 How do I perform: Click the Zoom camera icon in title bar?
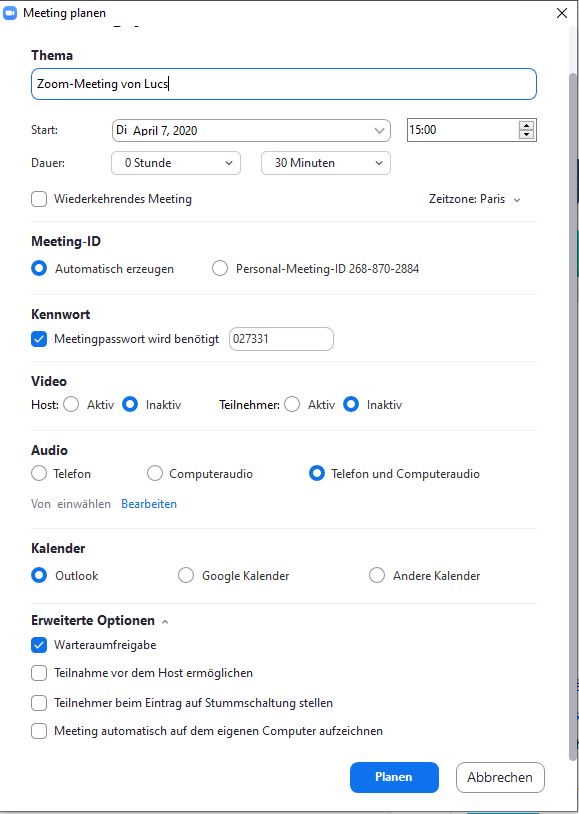tap(10, 13)
